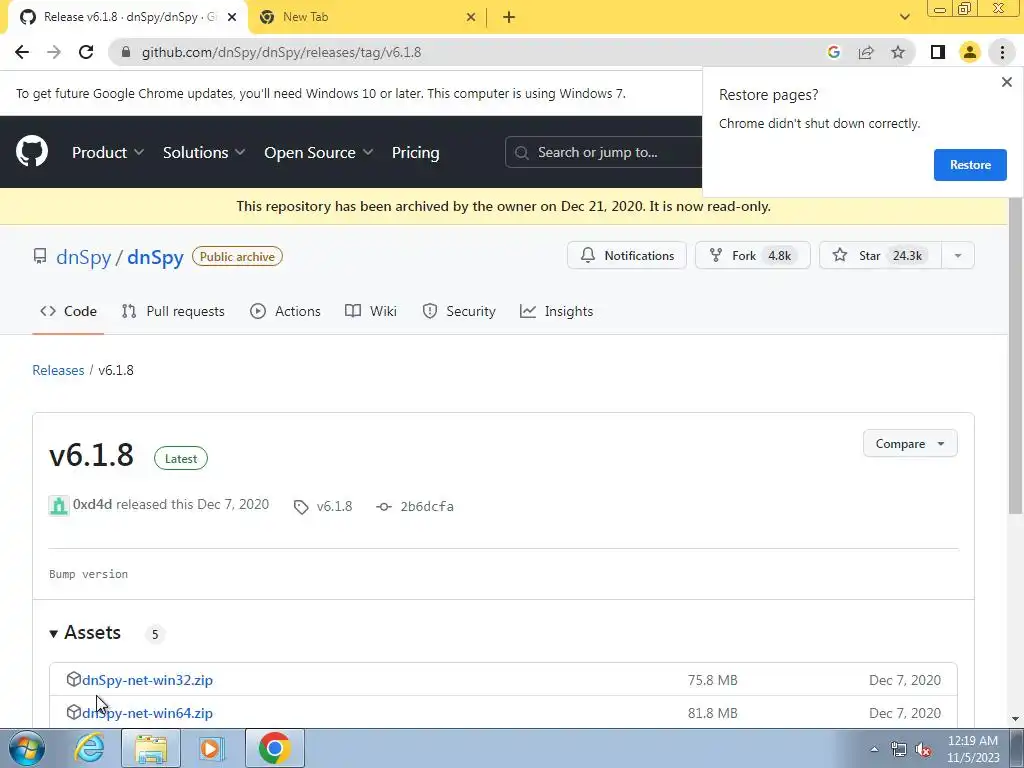Image resolution: width=1024 pixels, height=768 pixels.
Task: Open the Chrome side panel icon
Action: 938,52
